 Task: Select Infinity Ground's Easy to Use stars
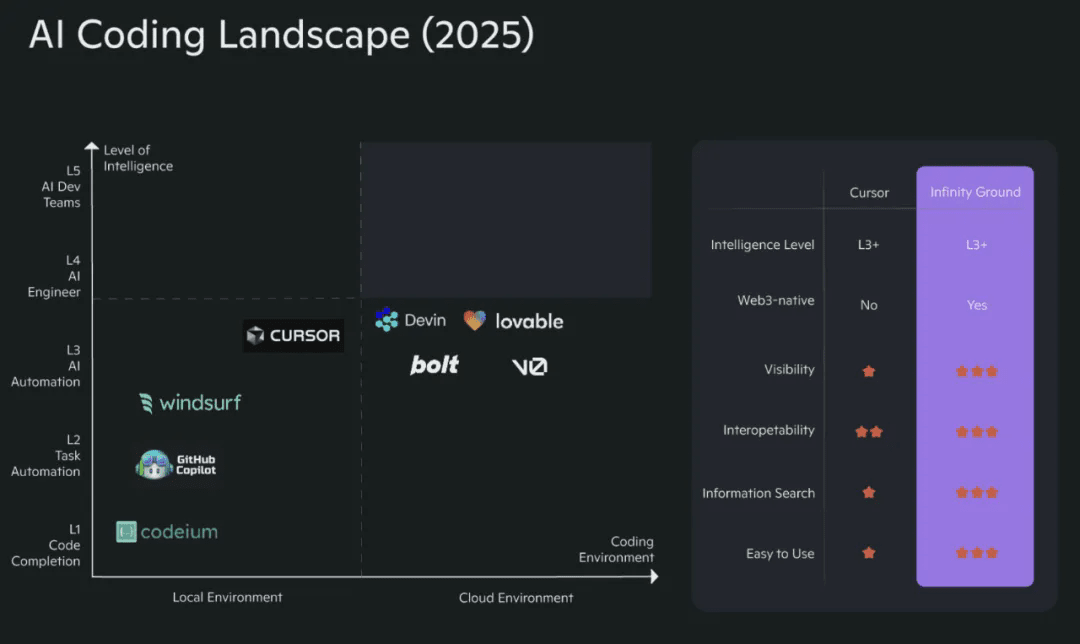[x=977, y=553]
